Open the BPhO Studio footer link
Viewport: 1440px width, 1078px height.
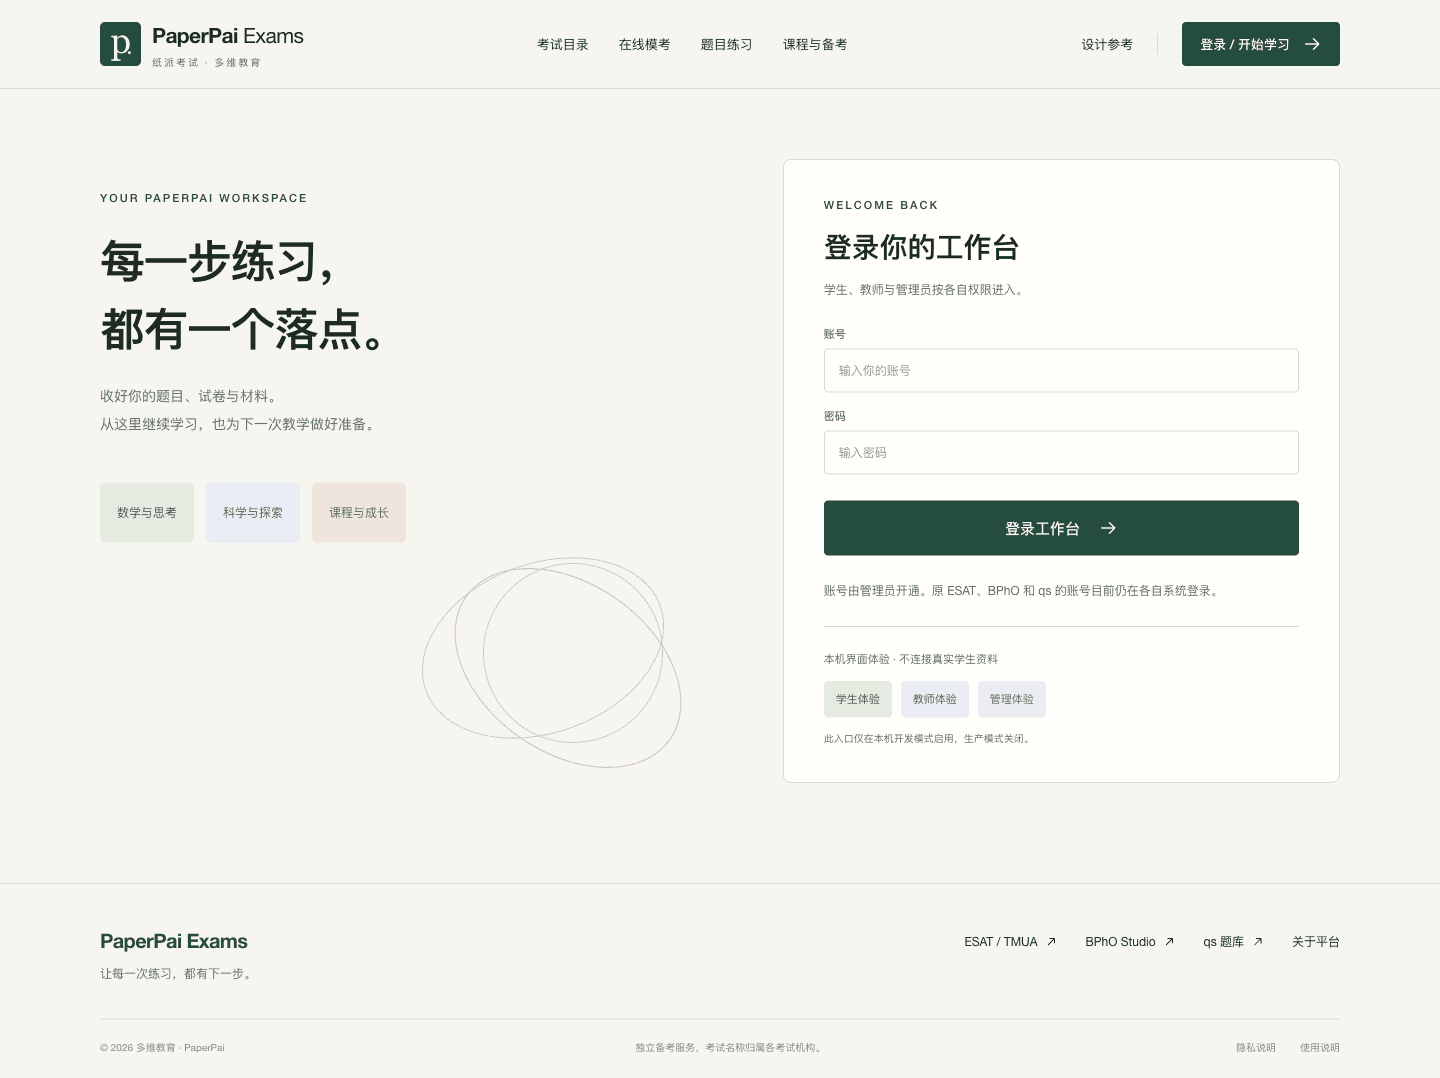1130,942
